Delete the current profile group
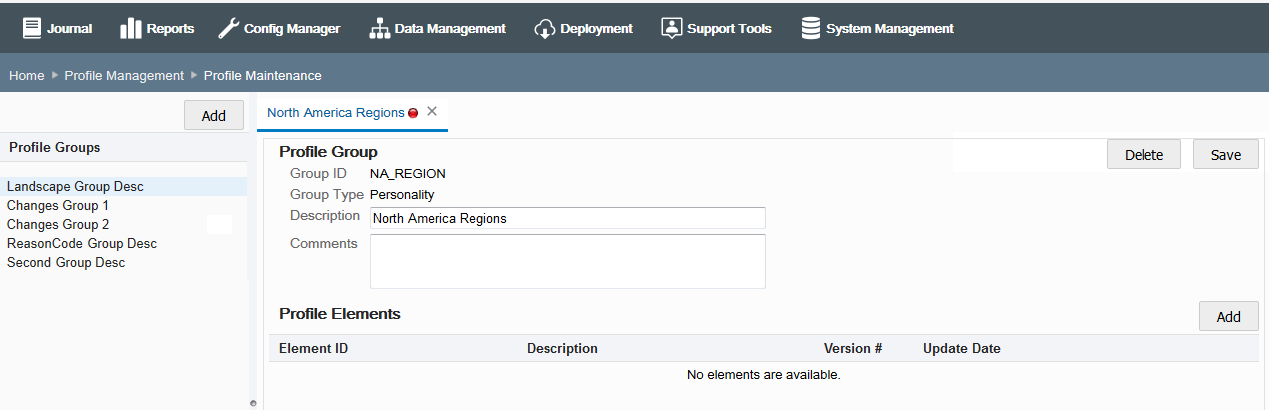 1144,155
